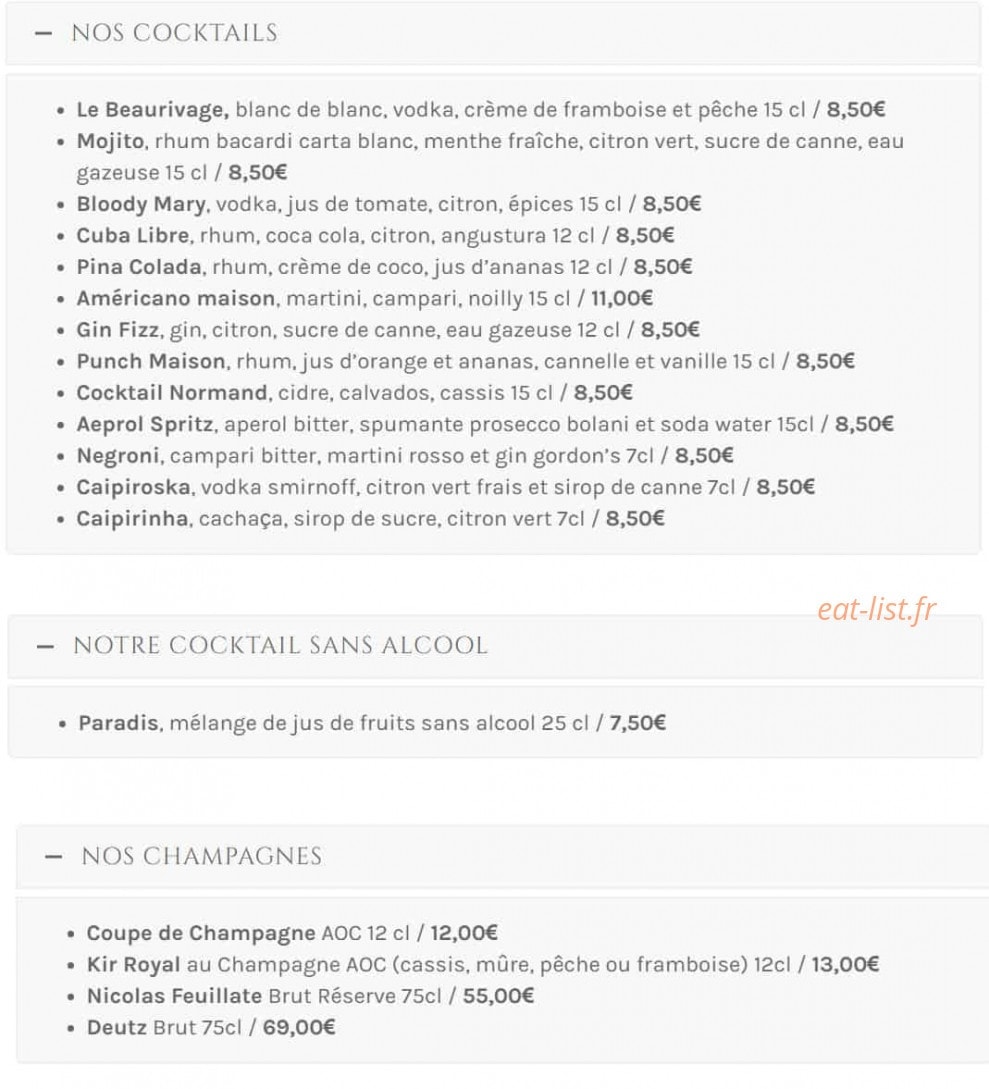Click the NOS CHAMPAGNES accordion header
The image size is (989, 1089).
(503, 856)
